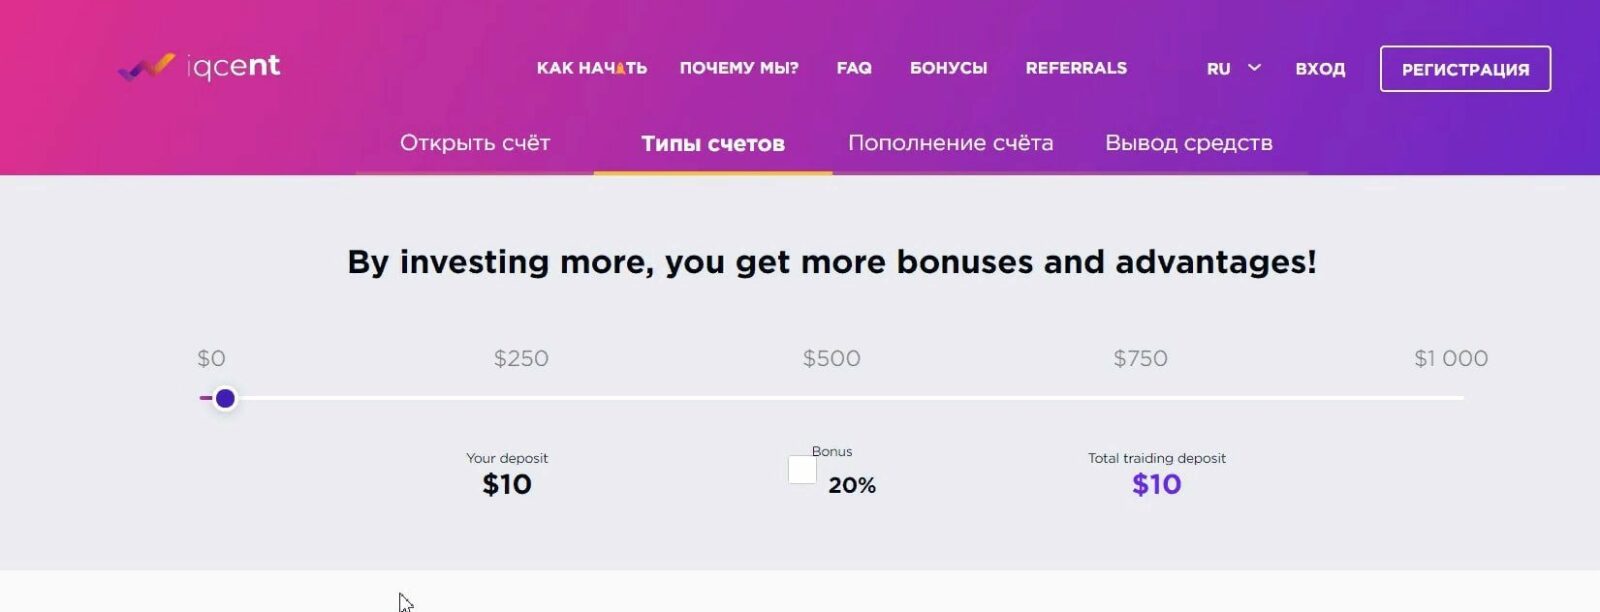
Task: Click the iqcent logo icon
Action: (146, 67)
